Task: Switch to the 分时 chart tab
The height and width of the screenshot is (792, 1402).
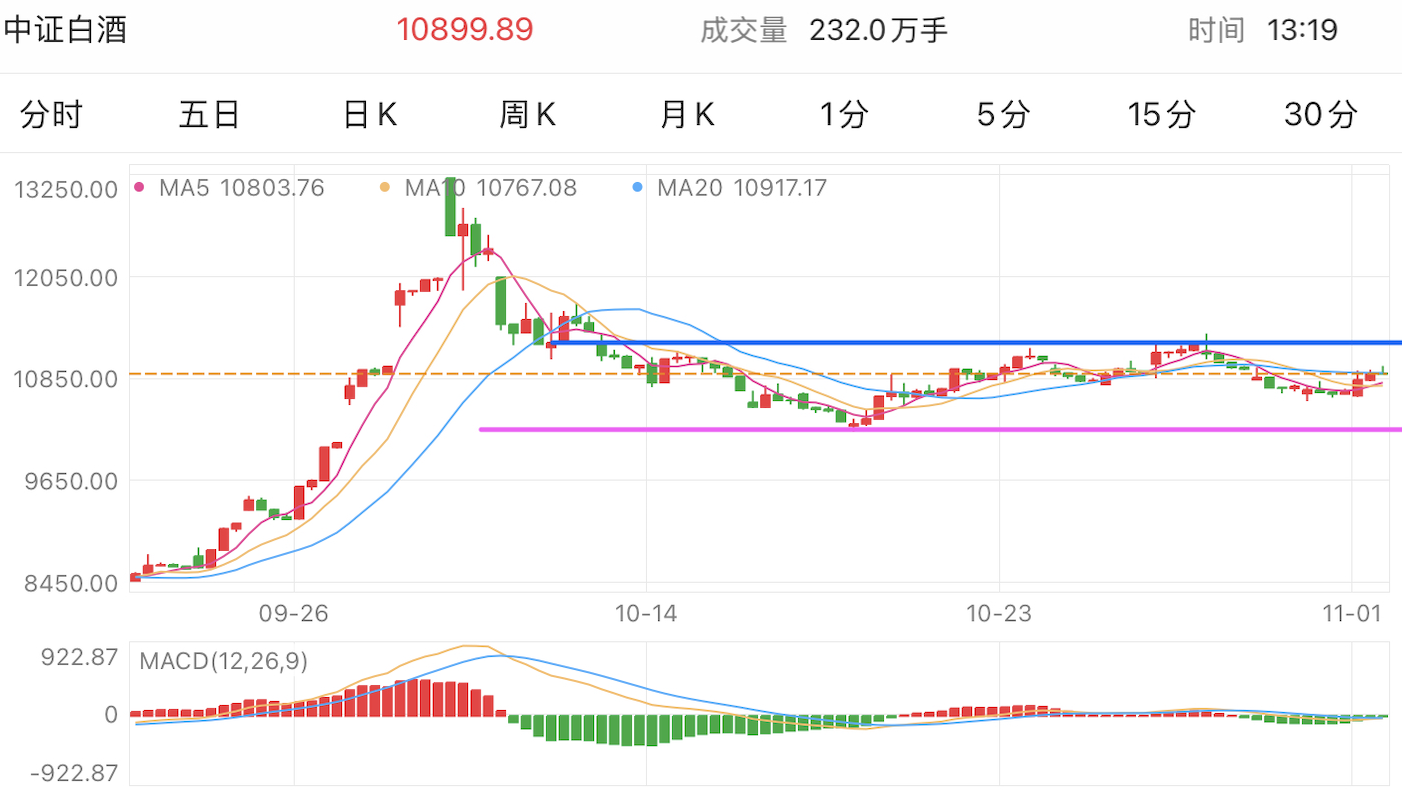Action: pyautogui.click(x=51, y=115)
